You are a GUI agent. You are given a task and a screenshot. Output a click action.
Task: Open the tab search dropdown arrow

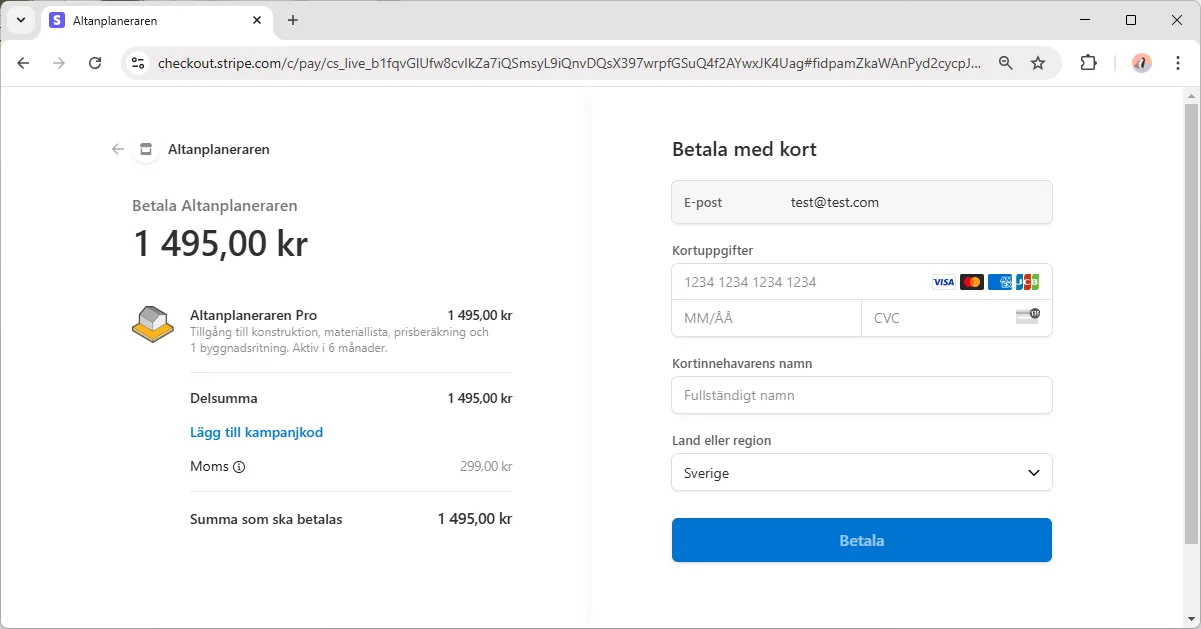point(21,20)
